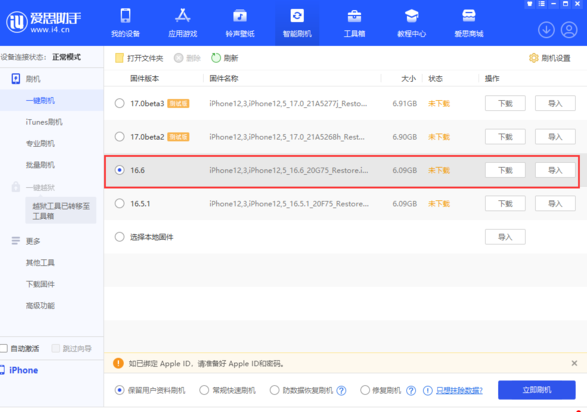The width and height of the screenshot is (587, 412).
Task: Click the 固件版本 column header
Action: click(x=145, y=78)
